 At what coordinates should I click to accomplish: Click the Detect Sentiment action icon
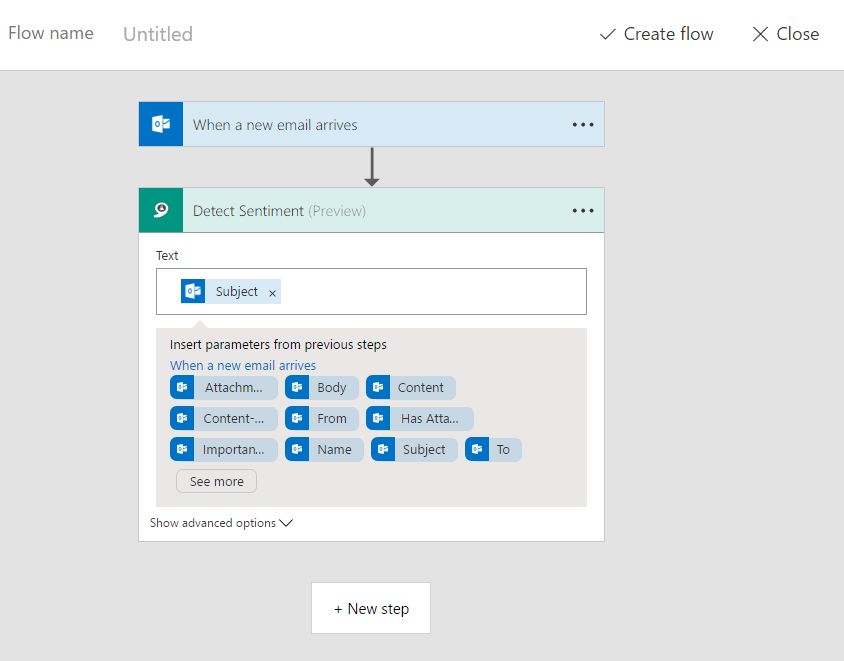point(160,210)
